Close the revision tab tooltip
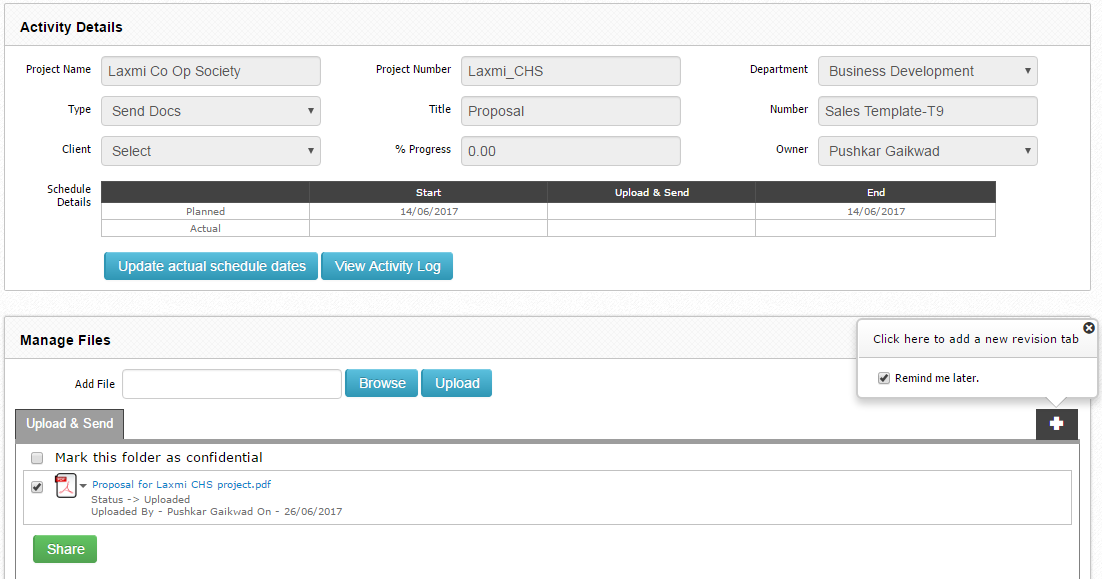This screenshot has width=1102, height=579. point(1089,327)
